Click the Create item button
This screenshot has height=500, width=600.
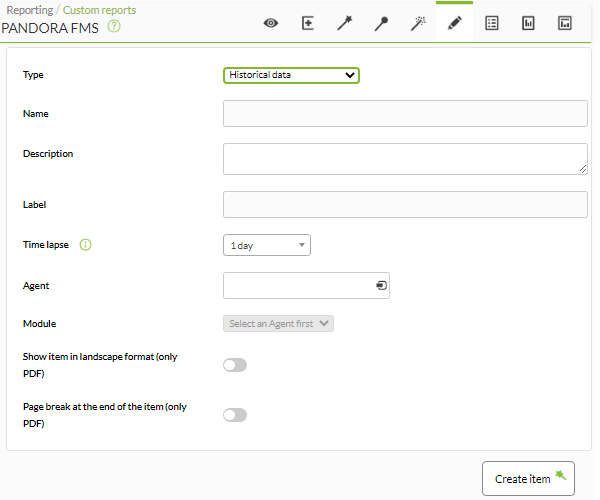tap(528, 479)
